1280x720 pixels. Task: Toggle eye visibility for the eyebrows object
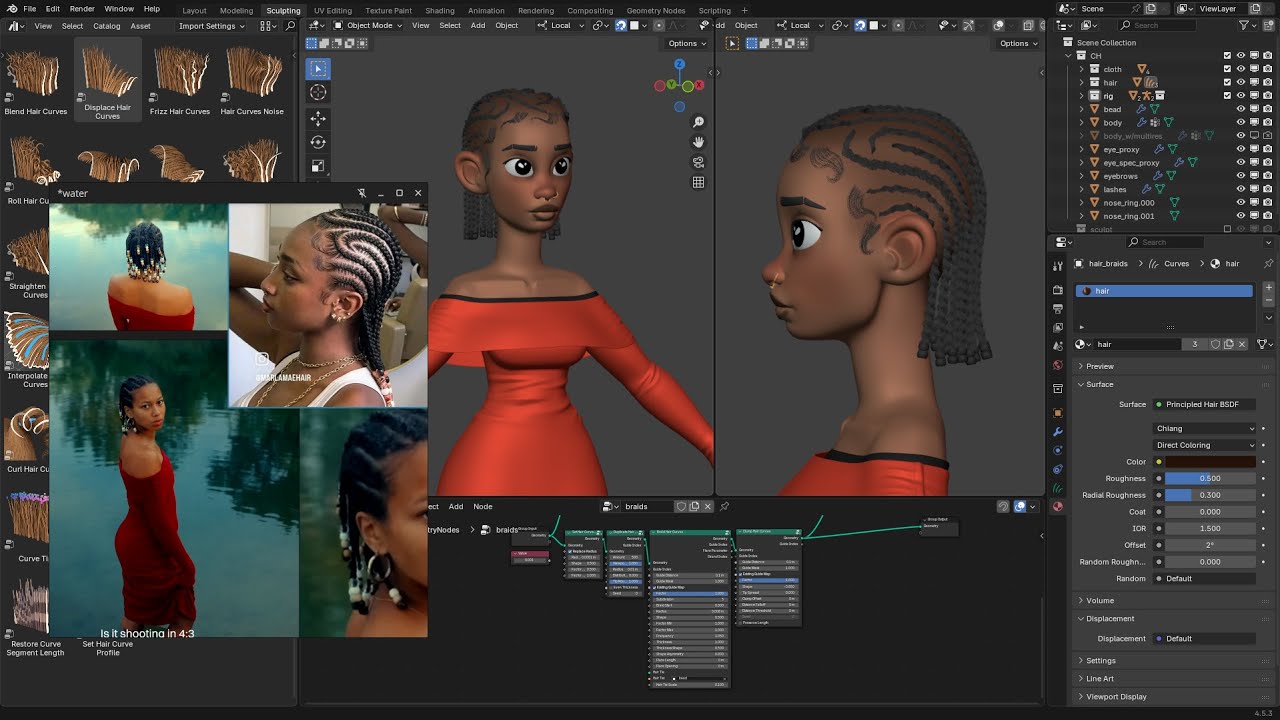point(1241,176)
